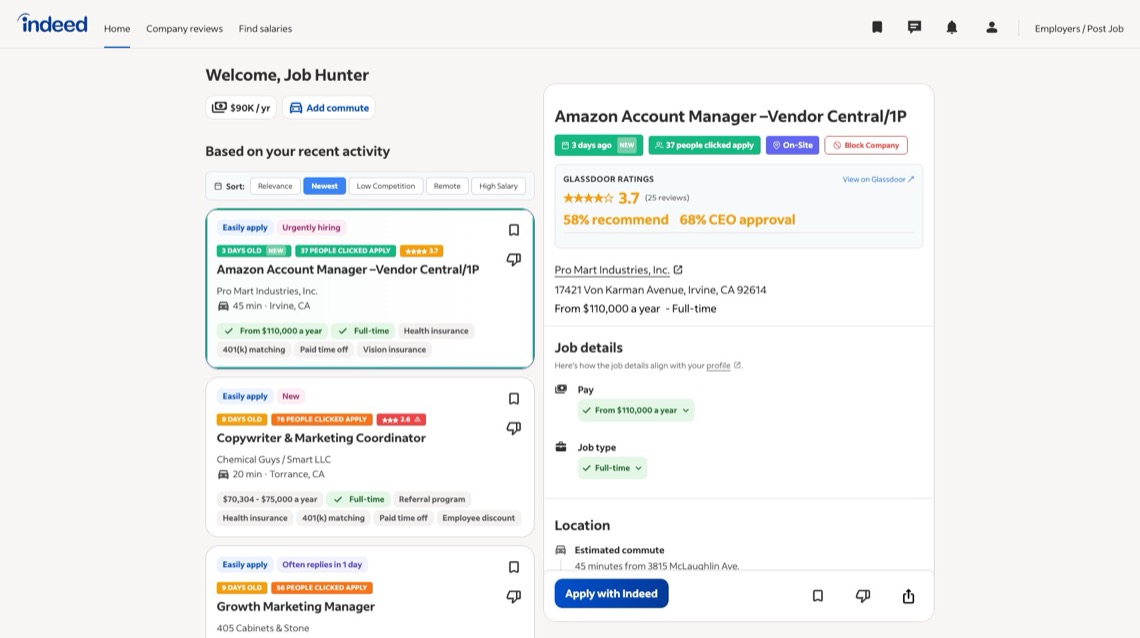Viewport: 1140px width, 638px height.
Task: Toggle the High Salary filter
Action: coord(498,185)
